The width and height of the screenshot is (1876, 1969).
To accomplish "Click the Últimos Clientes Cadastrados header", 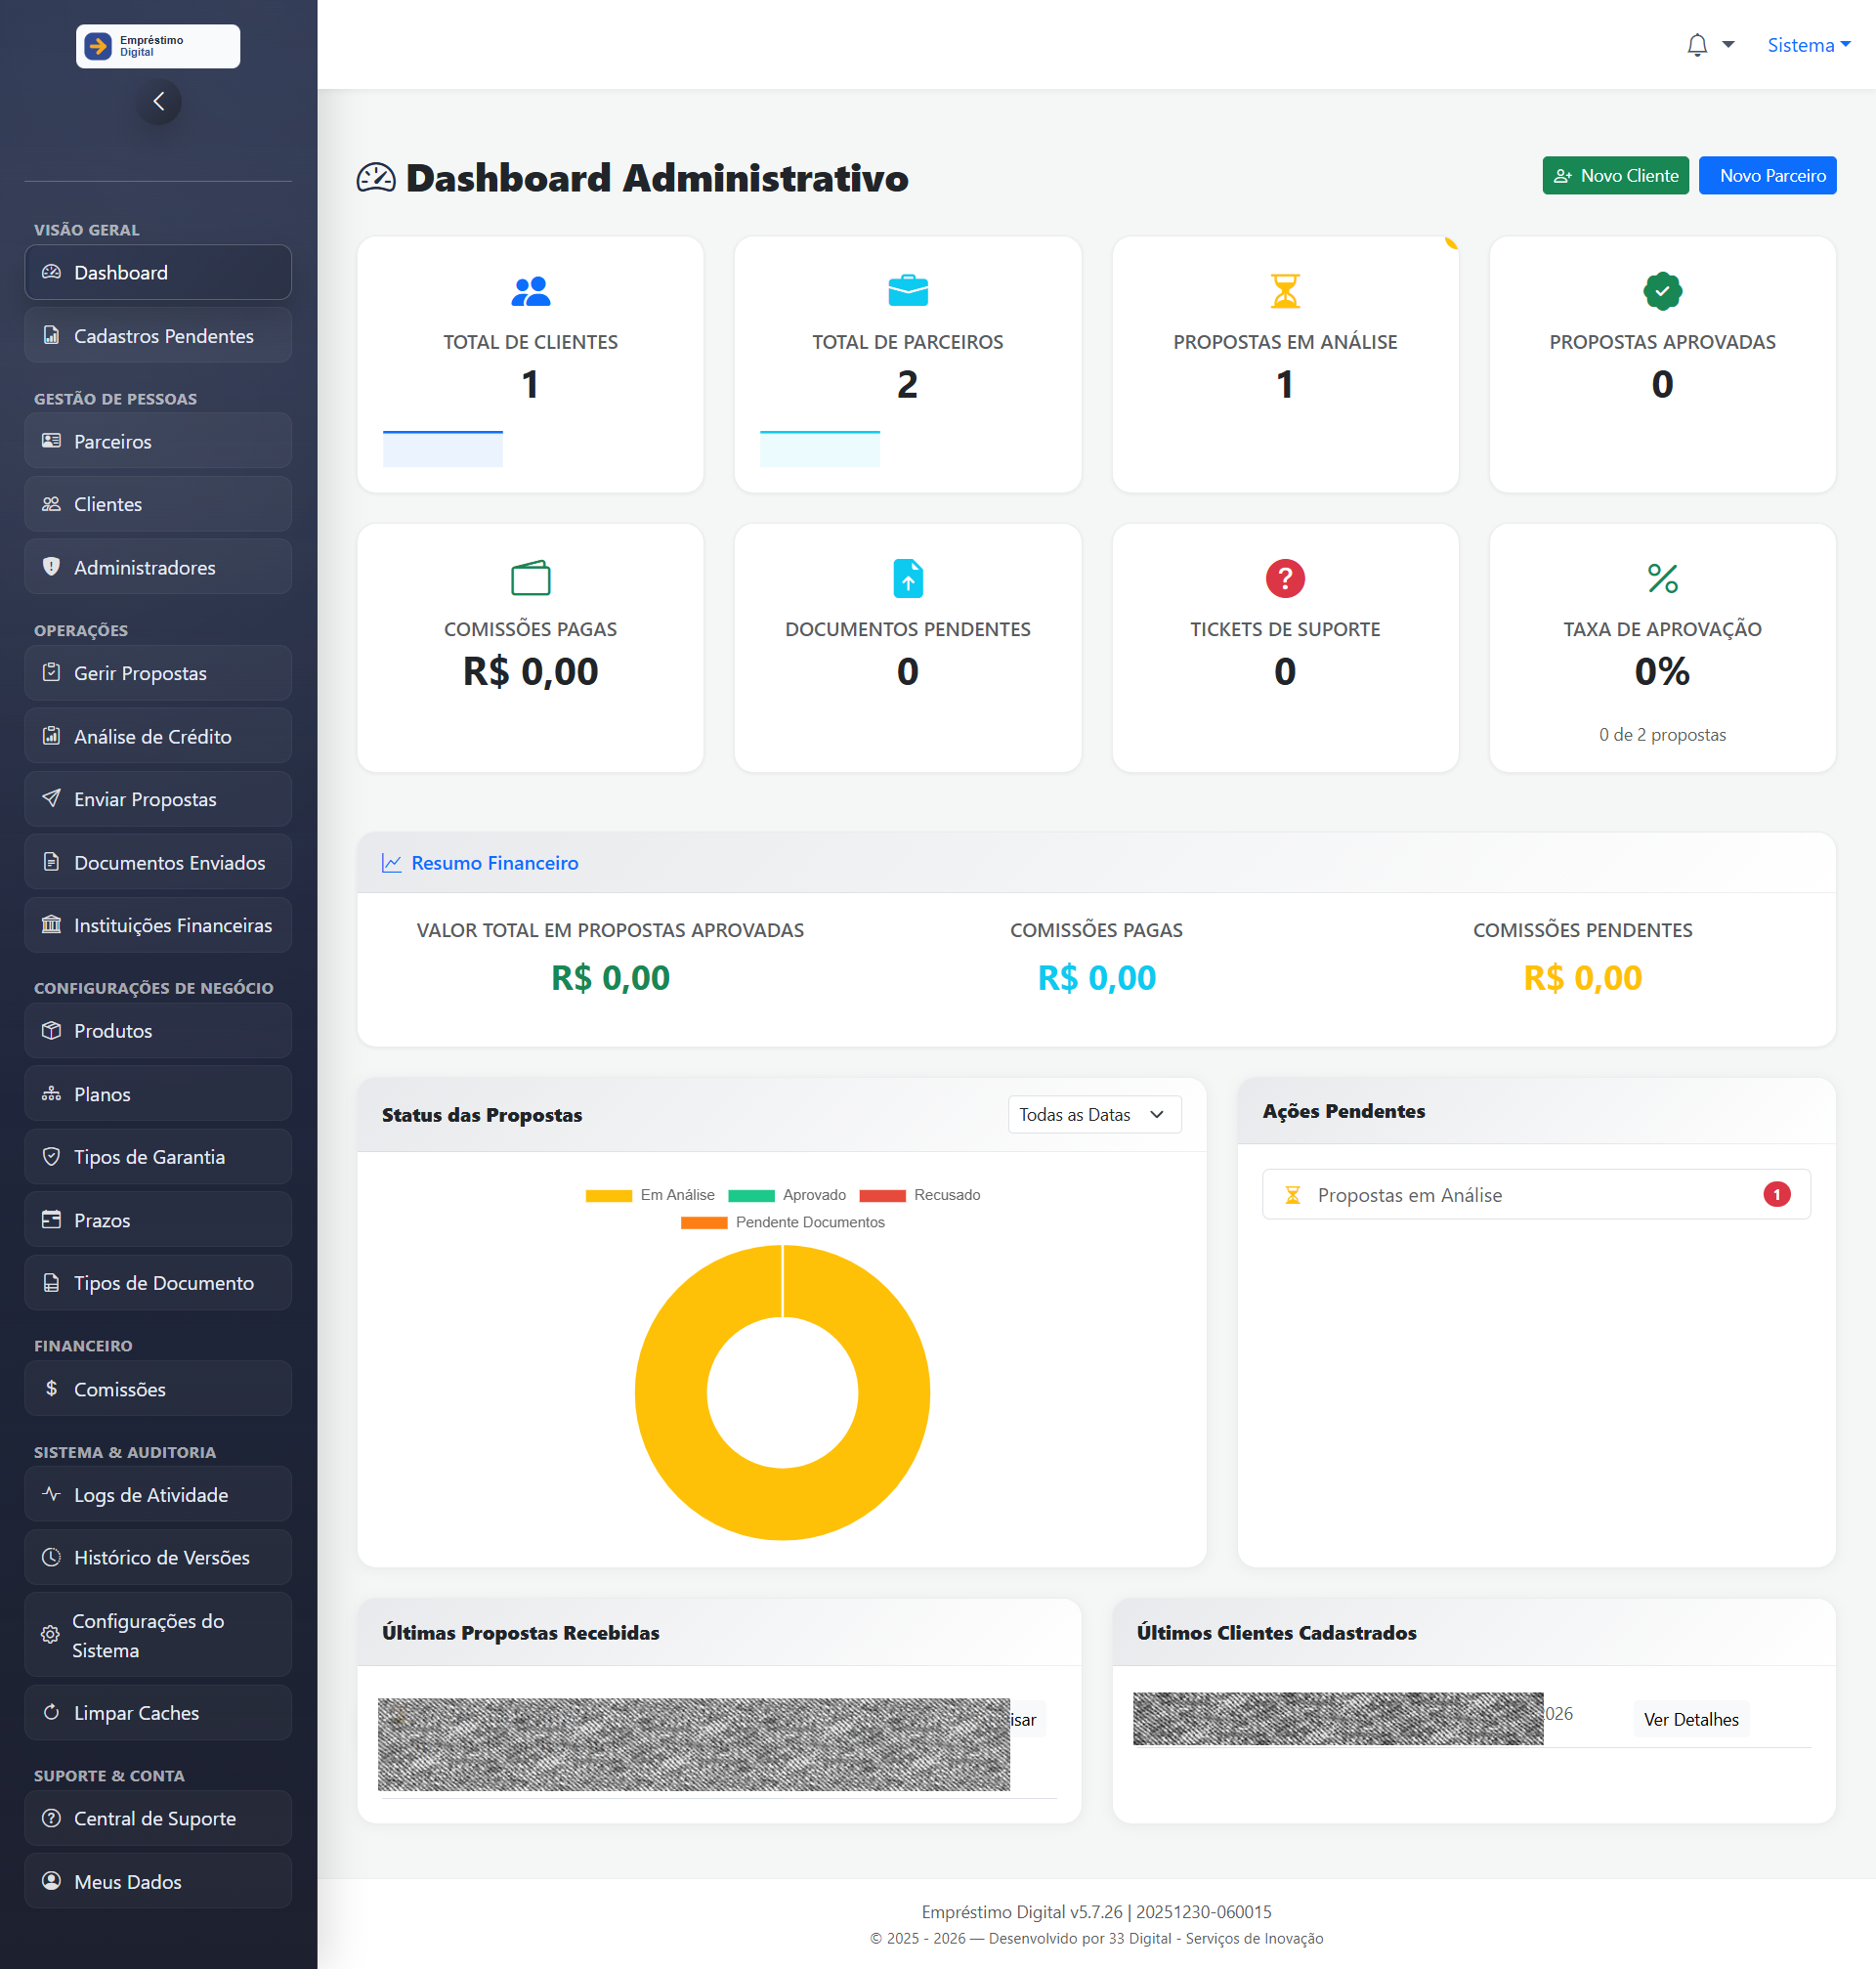I will (1276, 1632).
